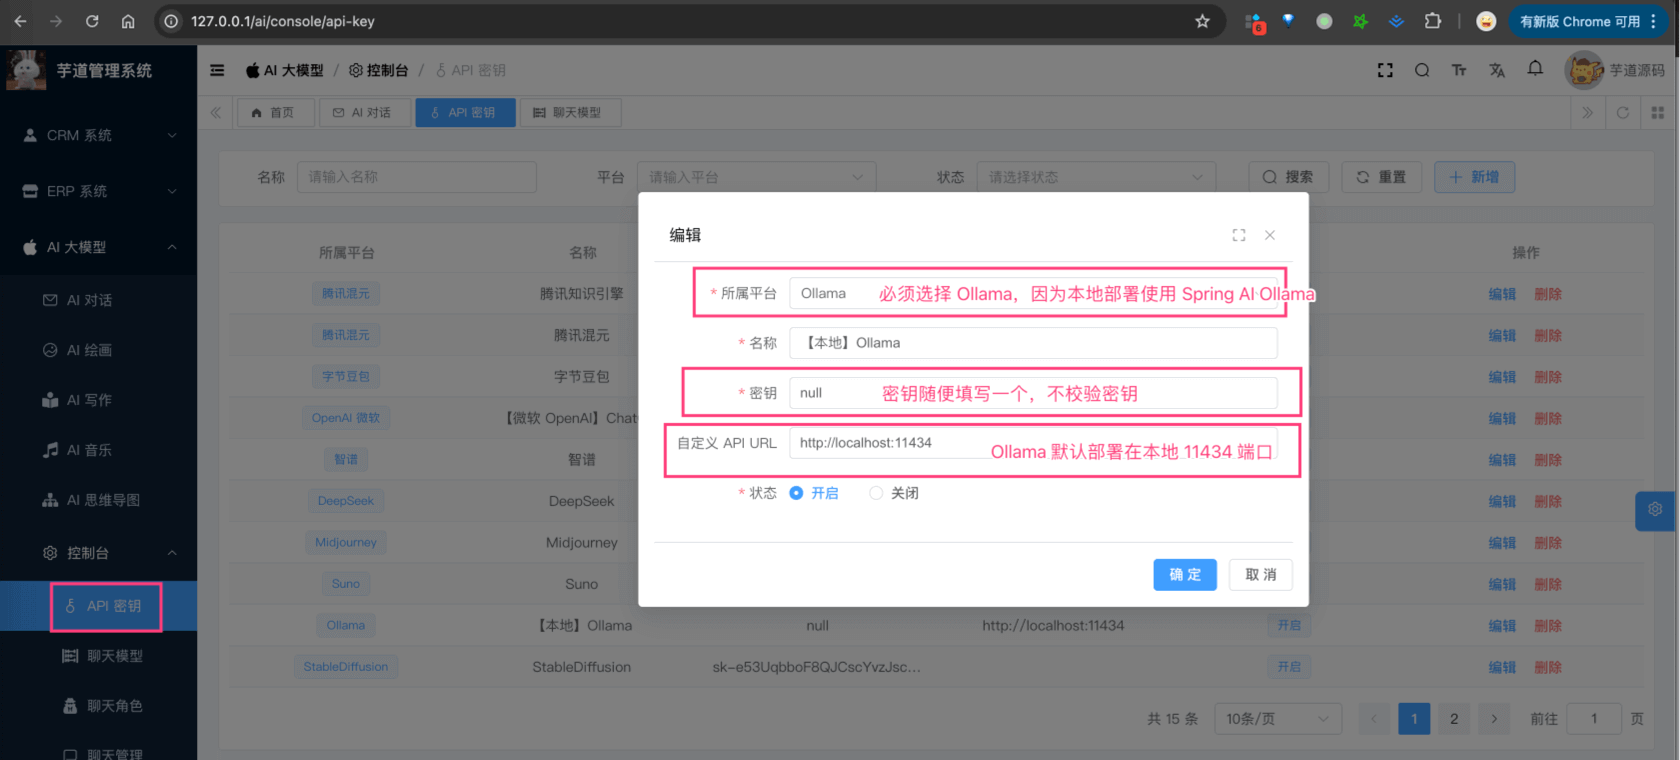Bookmark this page with star icon
This screenshot has width=1680, height=760.
pos(1202,21)
